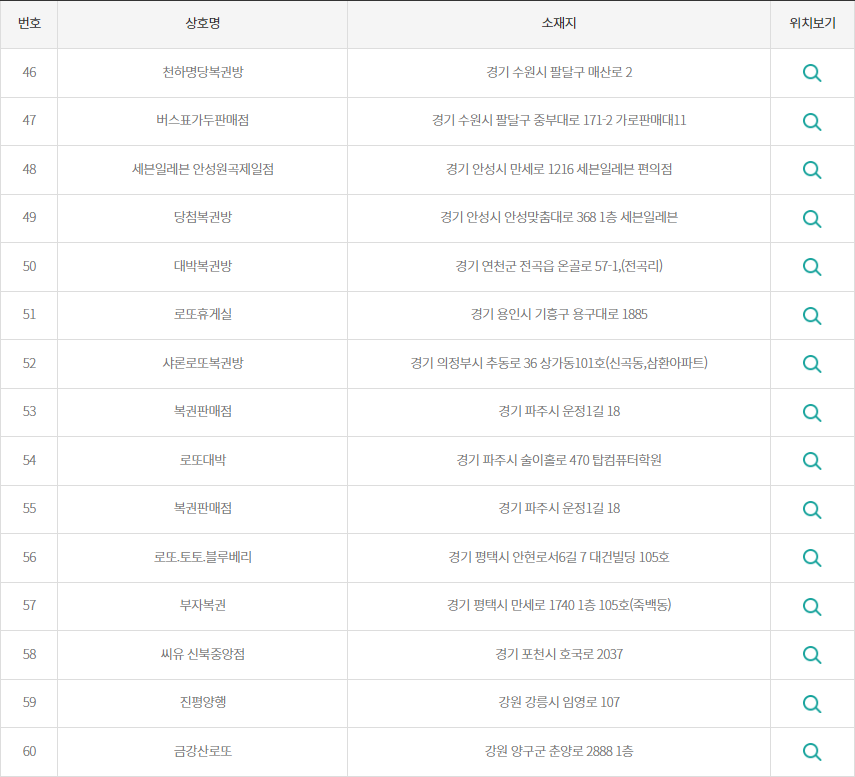This screenshot has width=855, height=777.
Task: Open map view for 당첨복권방
Action: (x=812, y=218)
